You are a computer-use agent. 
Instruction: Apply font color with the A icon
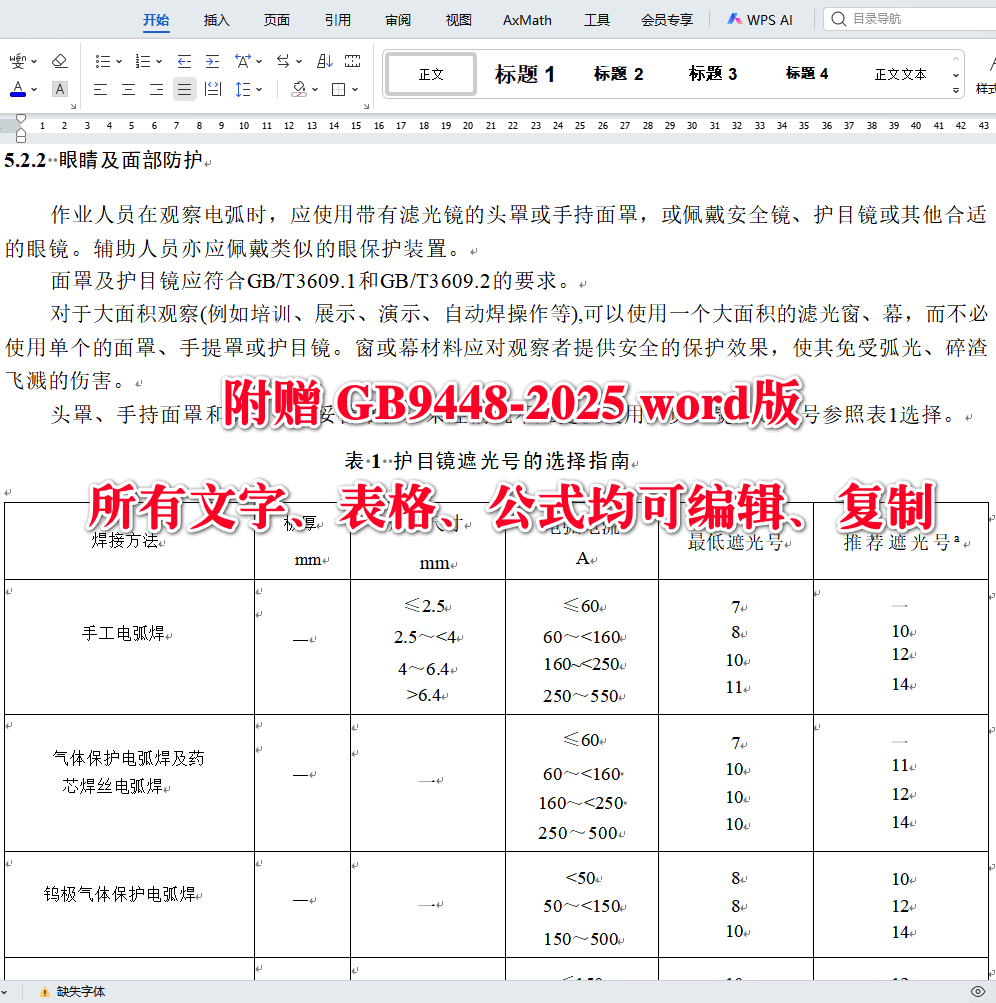(18, 88)
